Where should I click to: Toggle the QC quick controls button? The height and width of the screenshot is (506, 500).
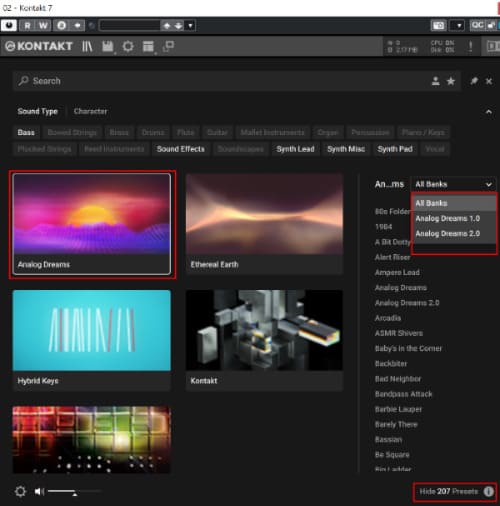tap(477, 25)
